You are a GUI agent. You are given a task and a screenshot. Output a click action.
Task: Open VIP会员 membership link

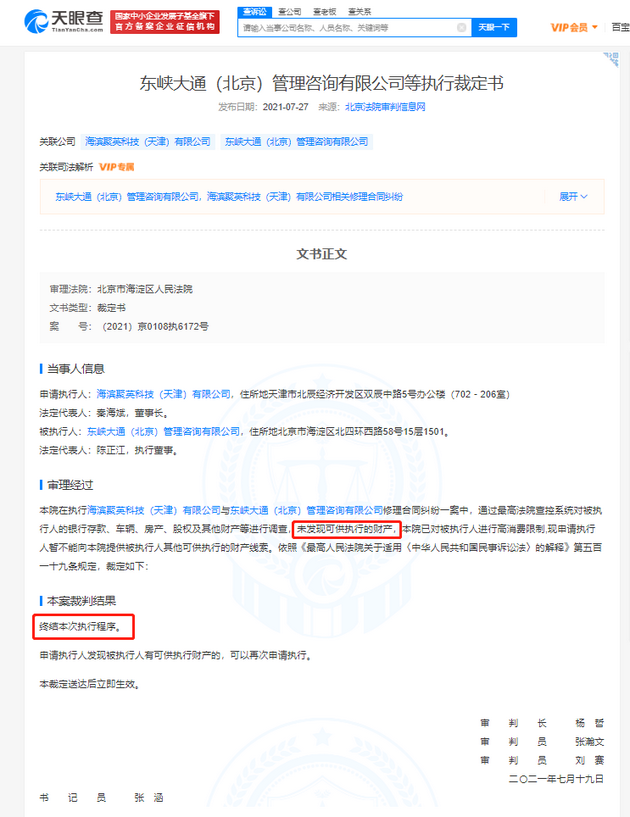[x=569, y=28]
